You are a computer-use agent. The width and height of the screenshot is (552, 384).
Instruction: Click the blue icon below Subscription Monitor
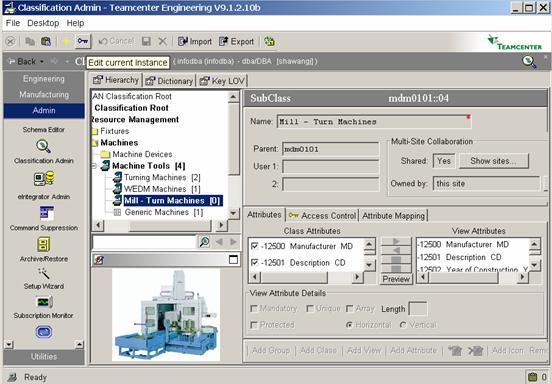[44, 332]
